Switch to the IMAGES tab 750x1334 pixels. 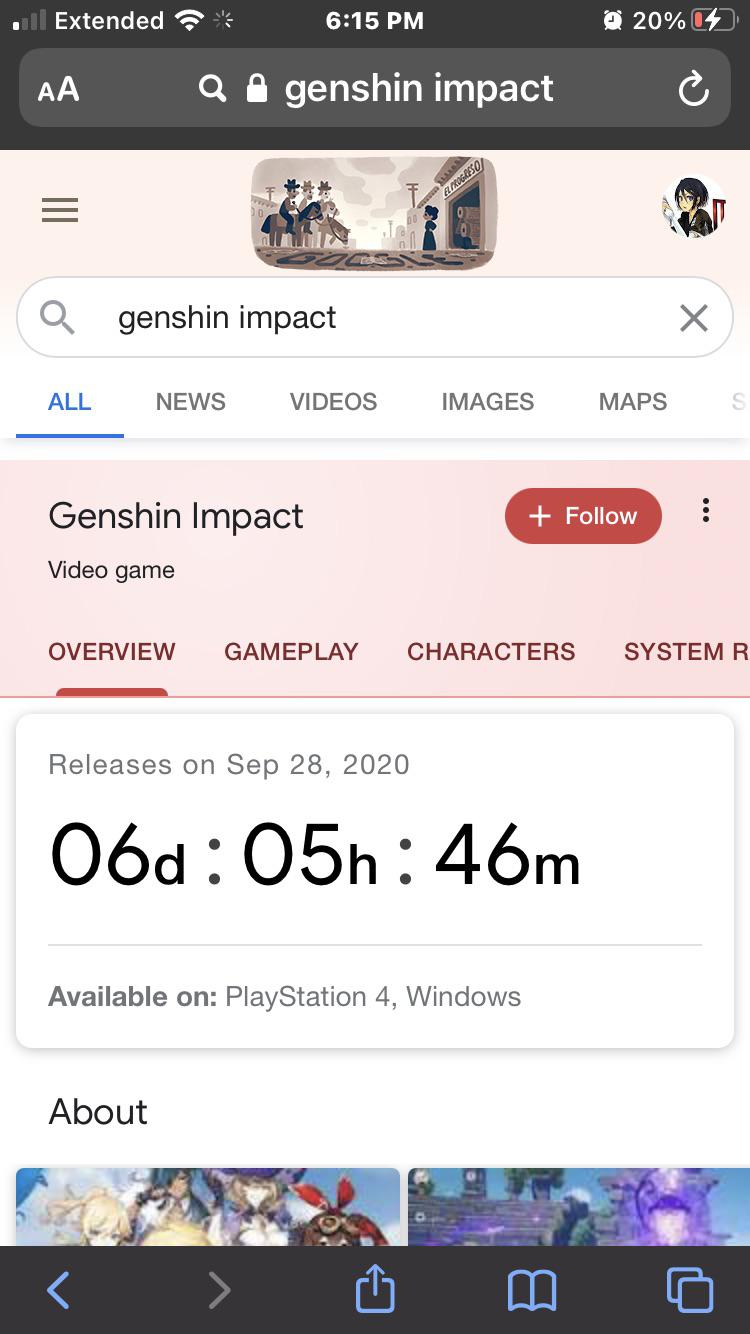[487, 401]
